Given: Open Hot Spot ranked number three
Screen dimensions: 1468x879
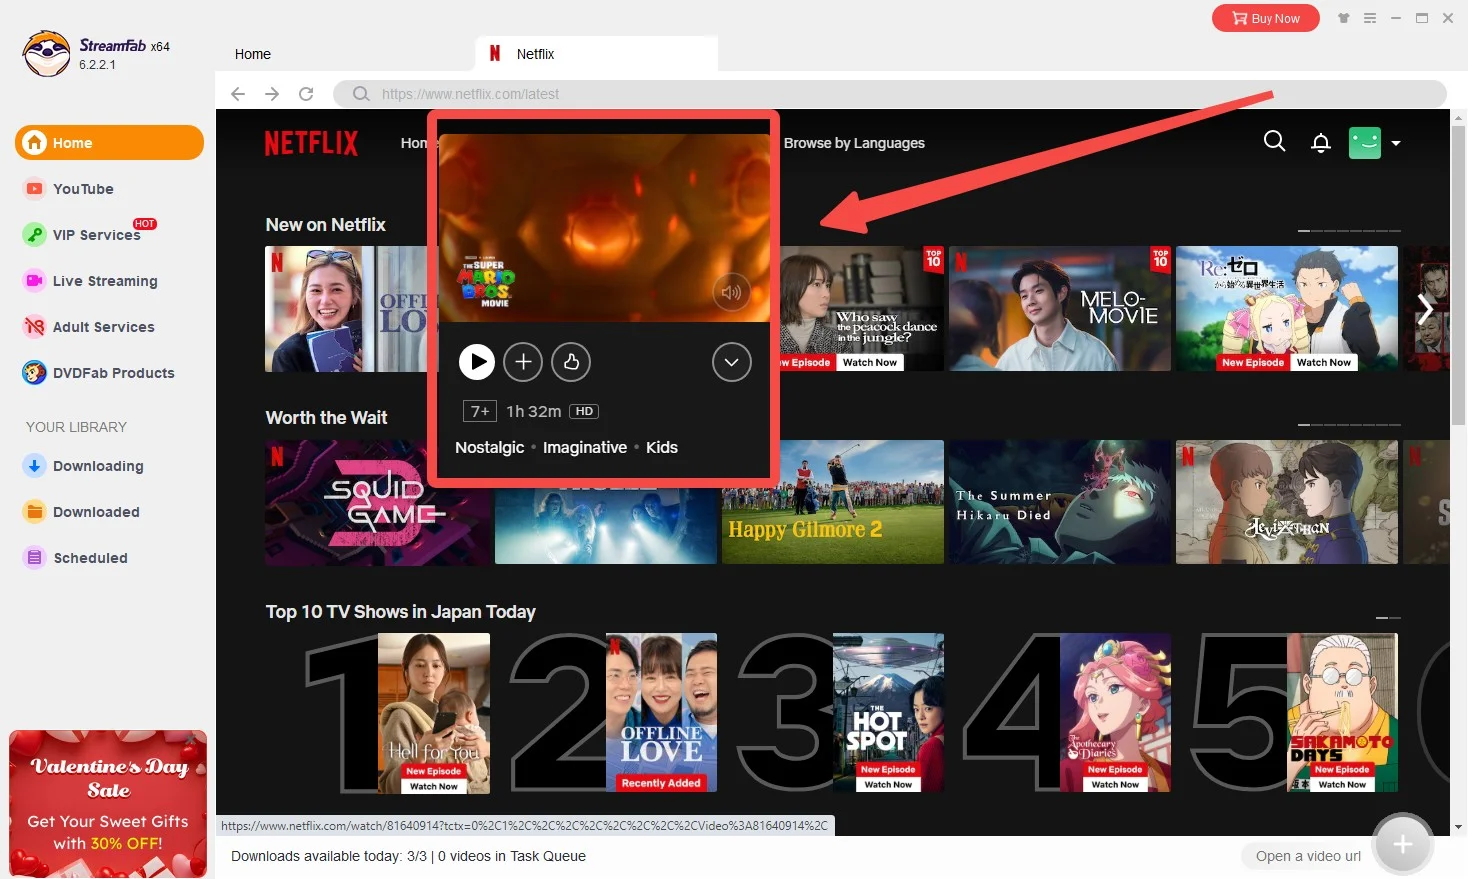Looking at the screenshot, I should [x=888, y=714].
